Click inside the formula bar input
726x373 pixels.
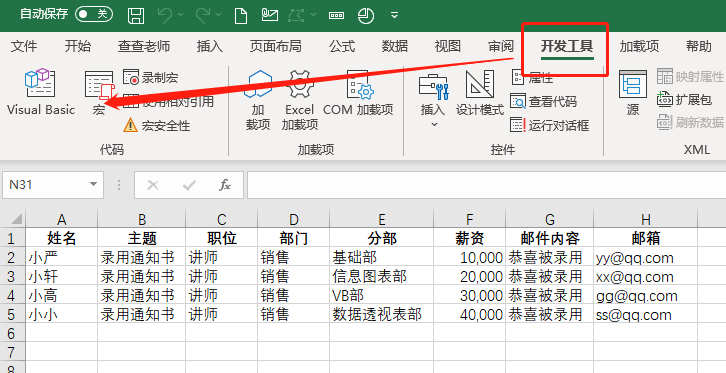coord(486,185)
